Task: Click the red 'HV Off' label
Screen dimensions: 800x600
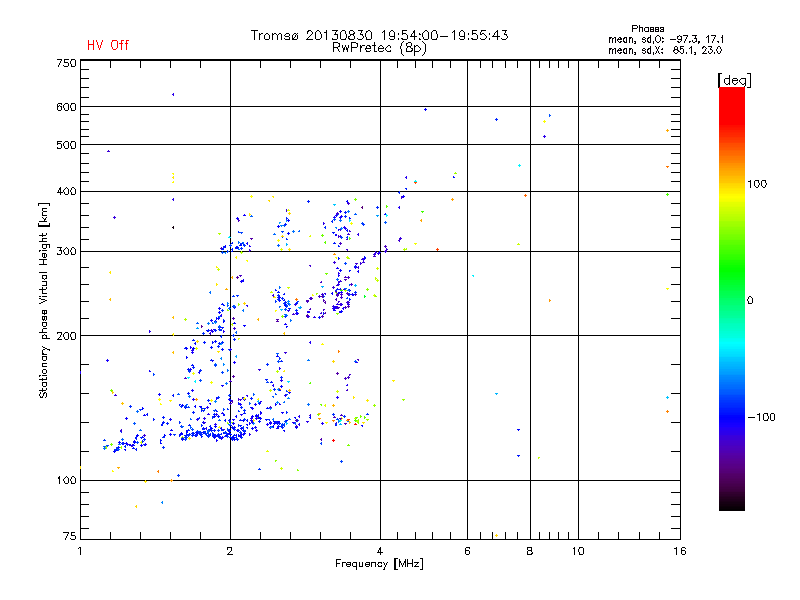Action: click(x=108, y=45)
